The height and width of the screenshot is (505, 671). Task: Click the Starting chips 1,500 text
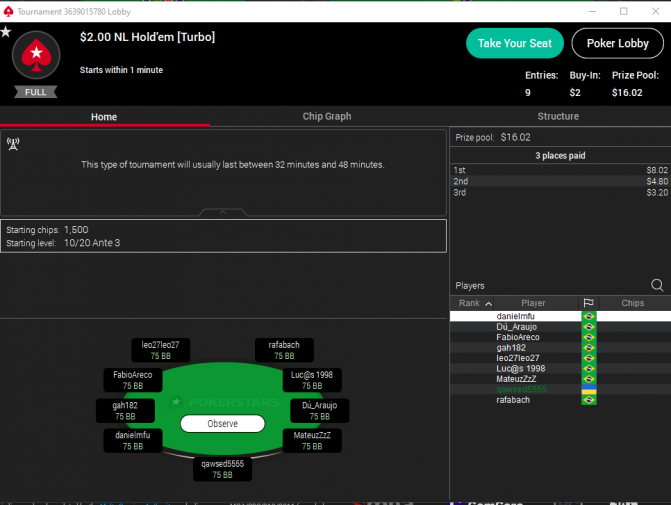click(x=48, y=230)
